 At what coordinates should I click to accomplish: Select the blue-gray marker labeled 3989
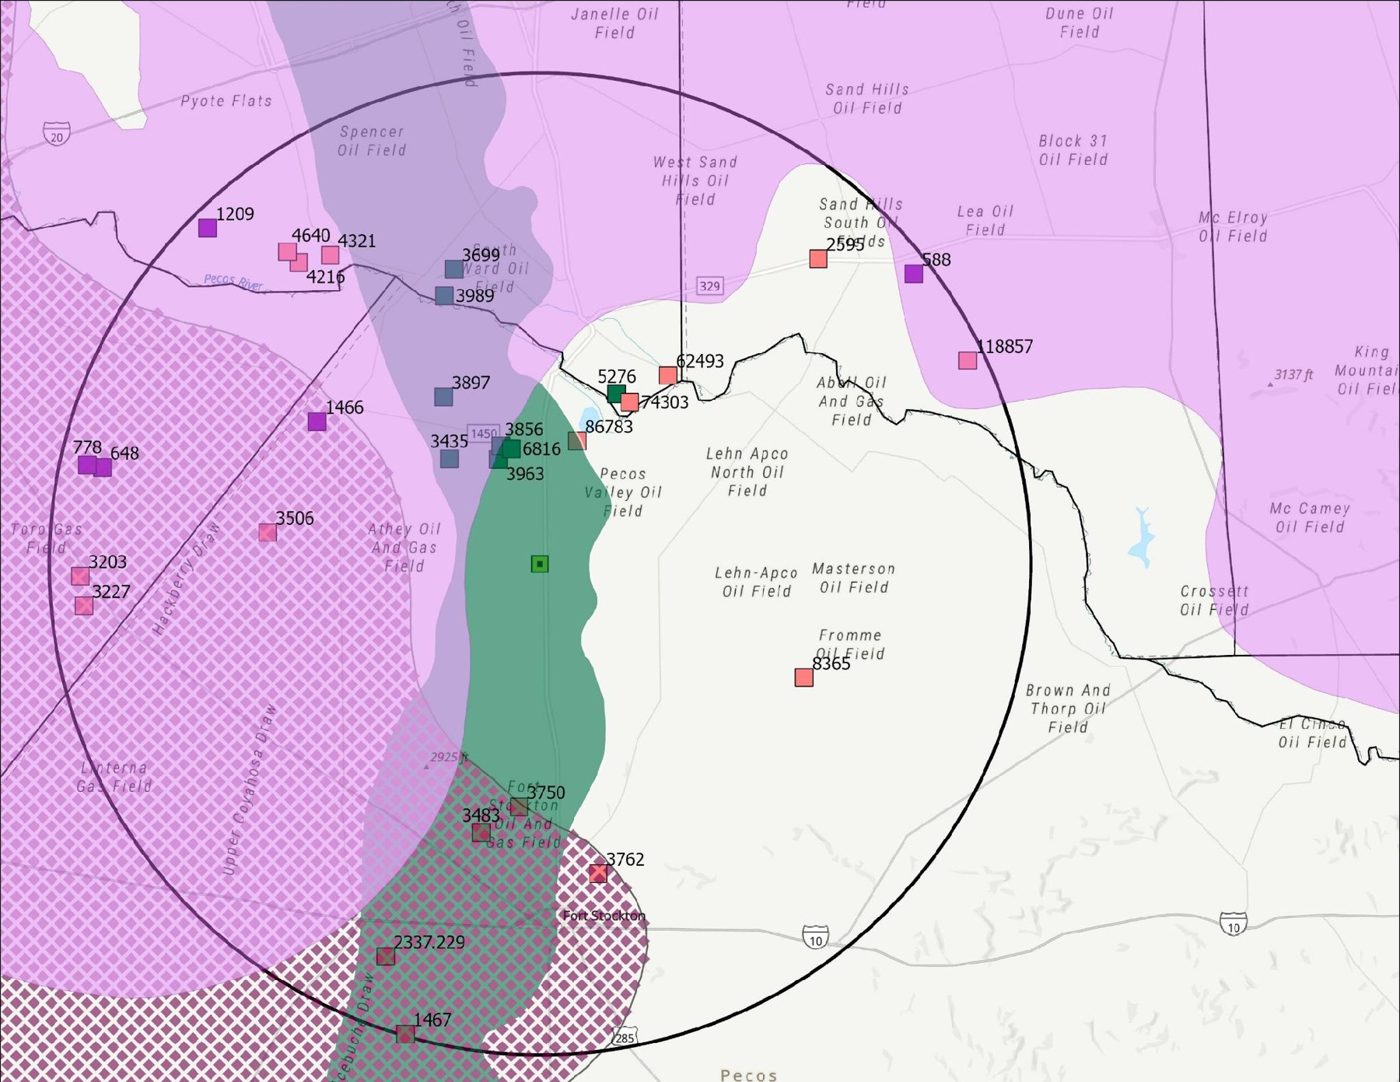pos(444,296)
